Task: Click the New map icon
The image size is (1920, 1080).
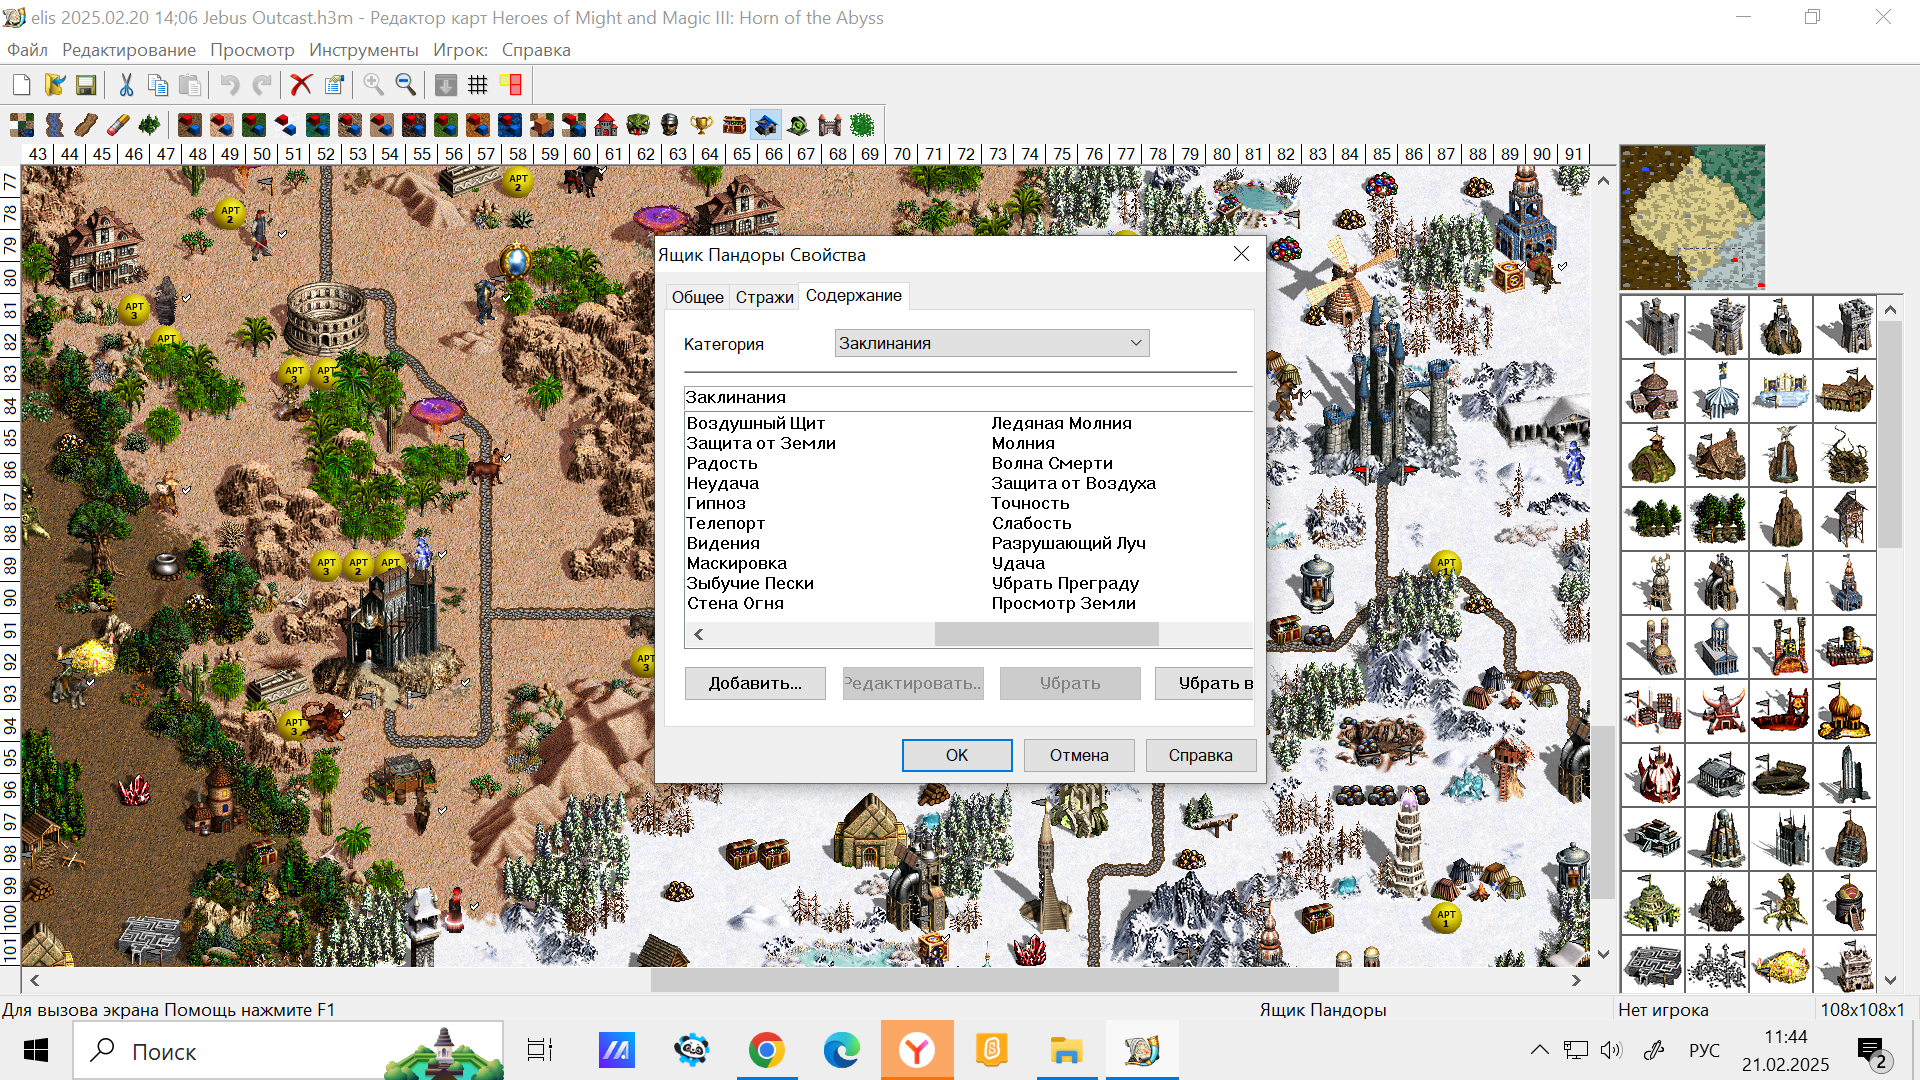Action: pos(22,85)
